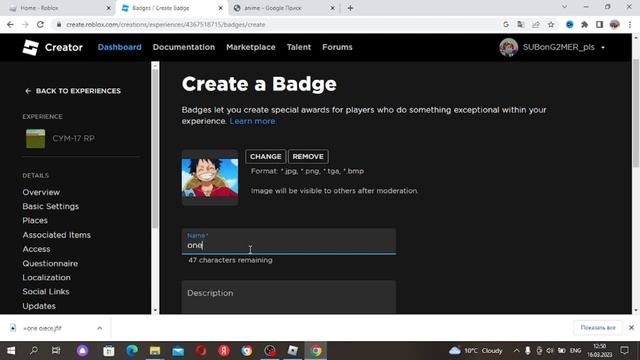Follow the Learn more link

point(252,121)
